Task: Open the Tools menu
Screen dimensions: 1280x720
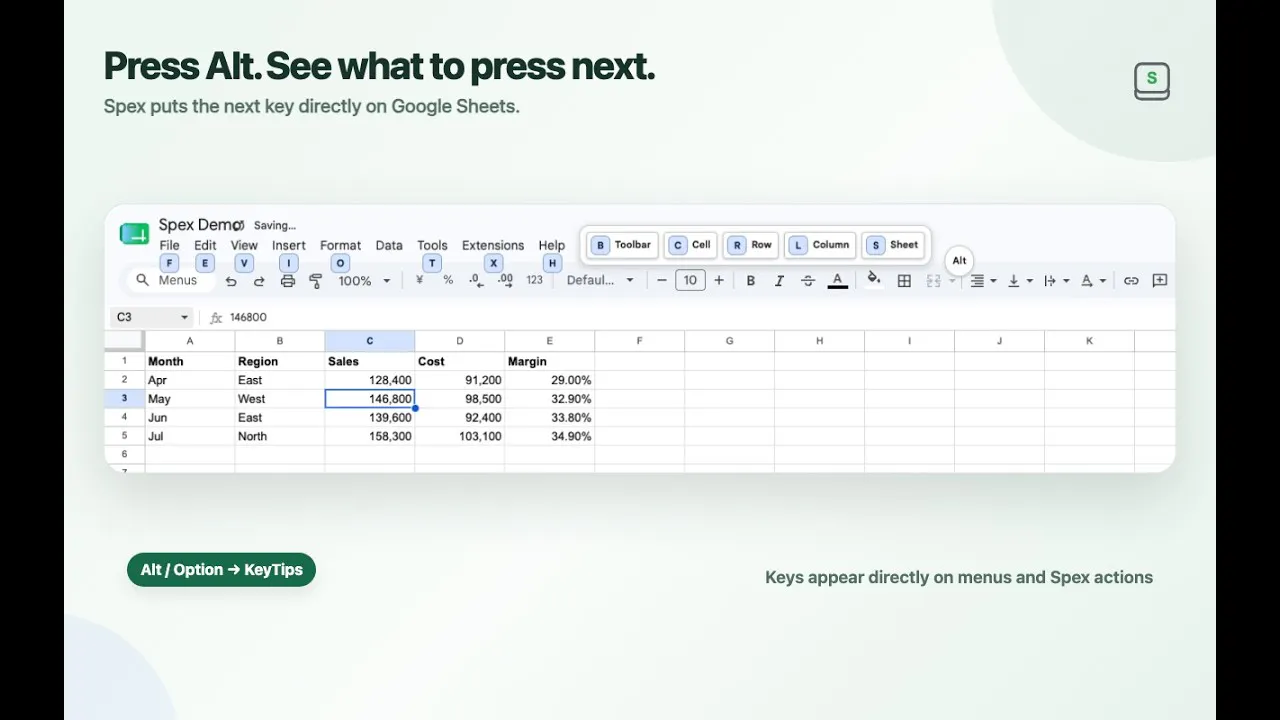Action: [432, 245]
